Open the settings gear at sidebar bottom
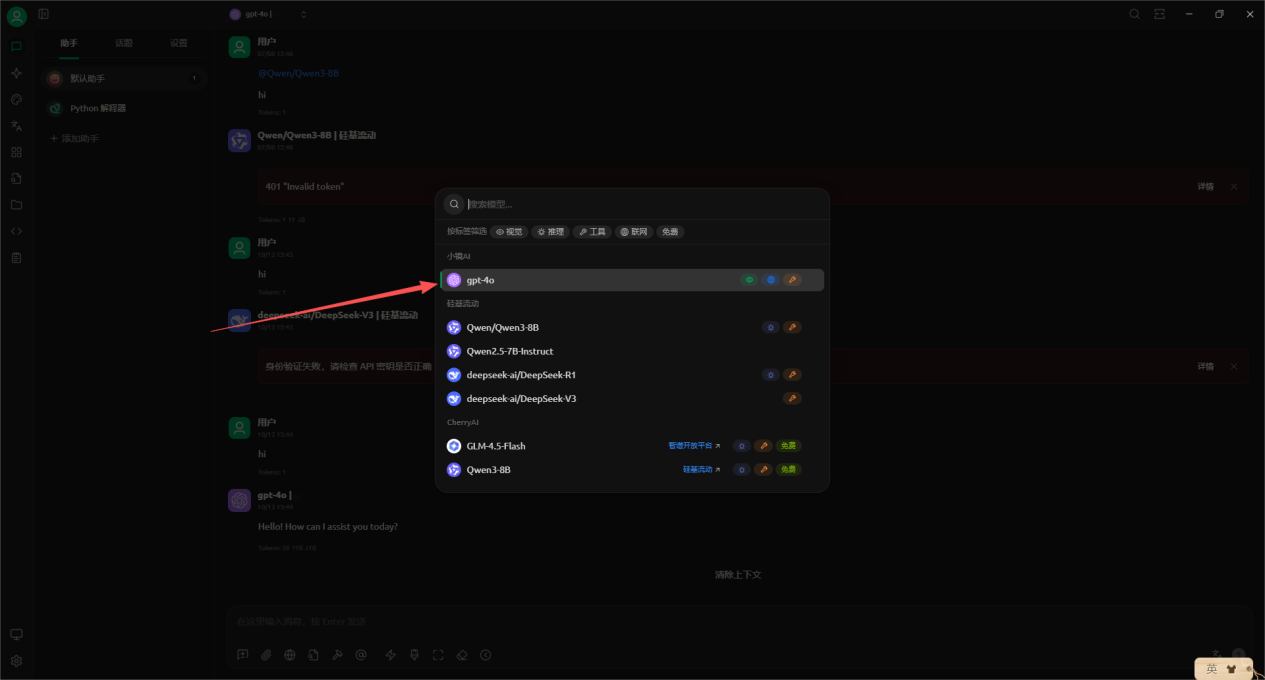The height and width of the screenshot is (680, 1265). pos(16,661)
